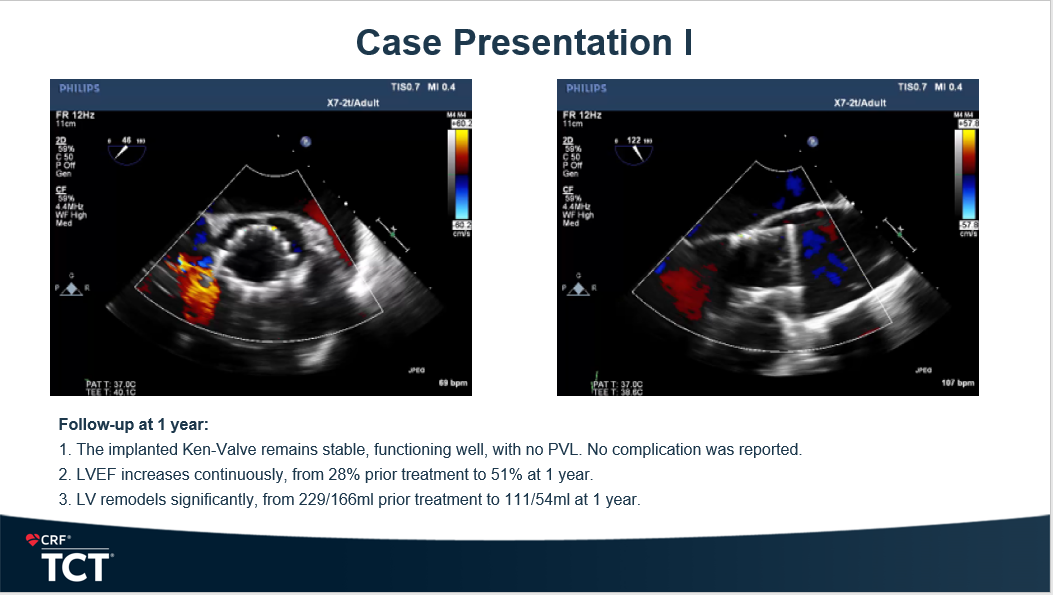Click the Philips logo on right echo

coord(586,88)
